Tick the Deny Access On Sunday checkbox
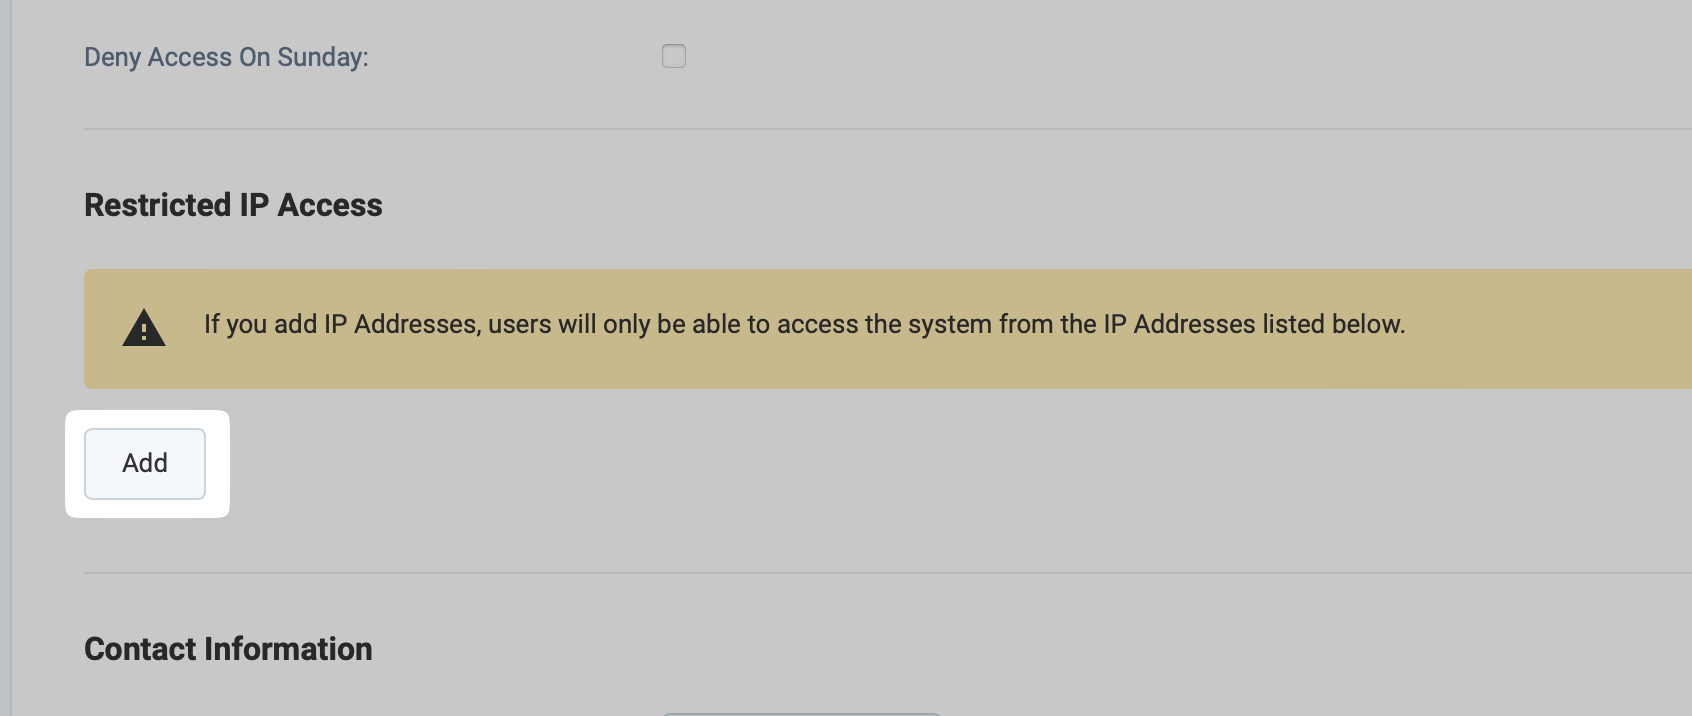Viewport: 1692px width, 716px height. (x=674, y=56)
